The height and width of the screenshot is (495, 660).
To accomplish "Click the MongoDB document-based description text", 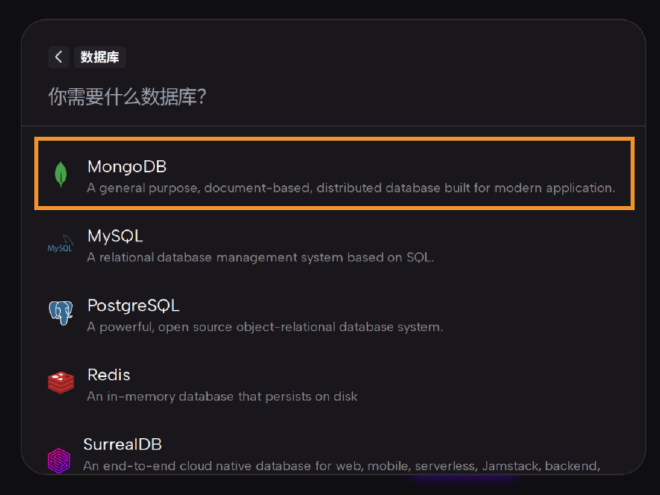I will point(350,187).
